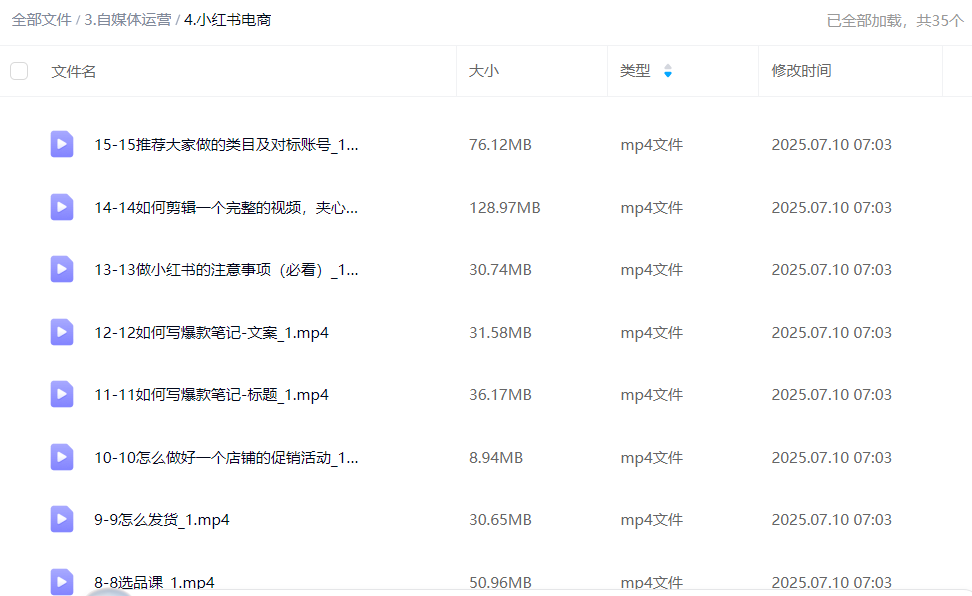Click video icon for 12-12如何写爆款笔记-文案
Screen dimensions: 972x596
click(x=62, y=332)
